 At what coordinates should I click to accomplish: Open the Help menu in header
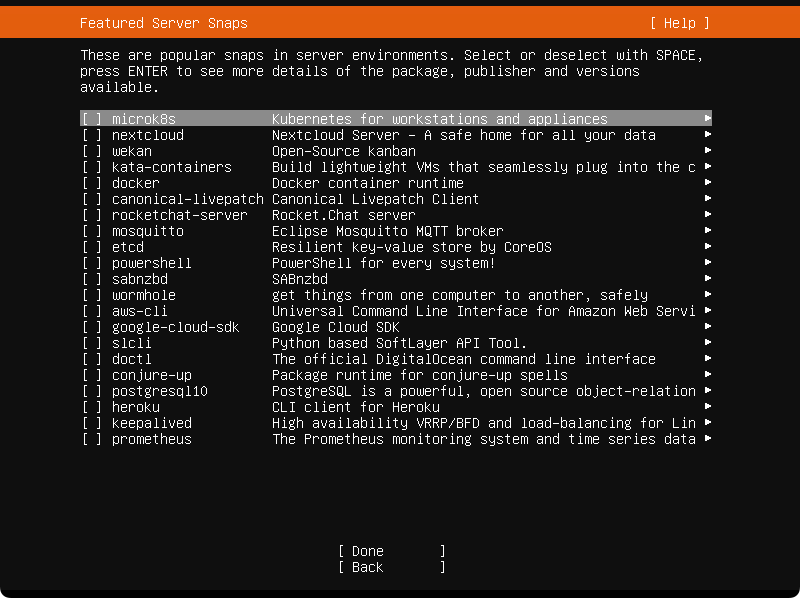click(680, 23)
